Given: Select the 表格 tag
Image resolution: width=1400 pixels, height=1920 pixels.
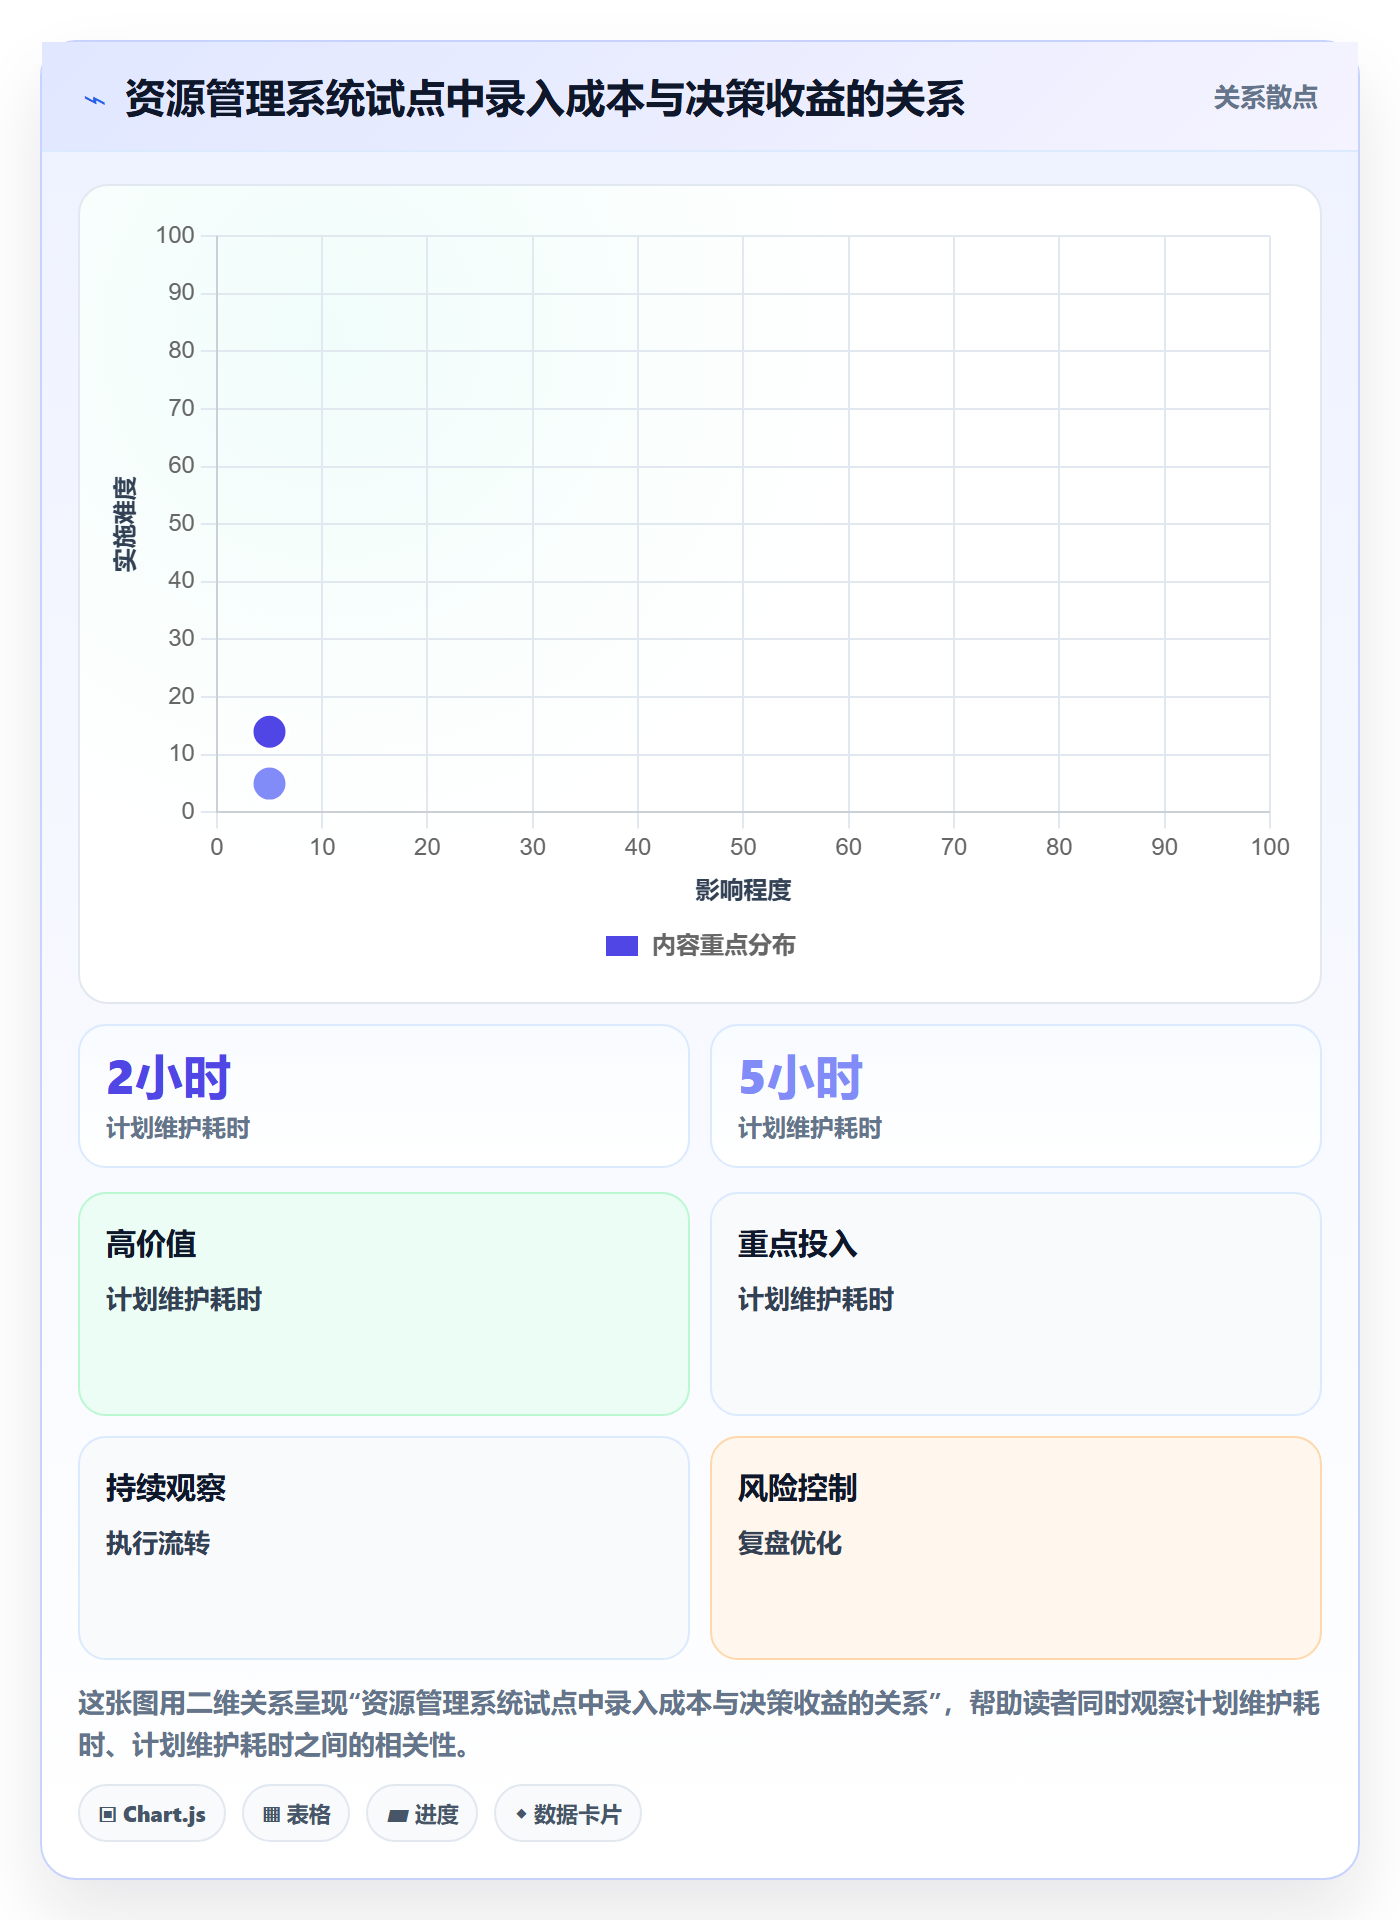Looking at the screenshot, I should click(296, 1814).
